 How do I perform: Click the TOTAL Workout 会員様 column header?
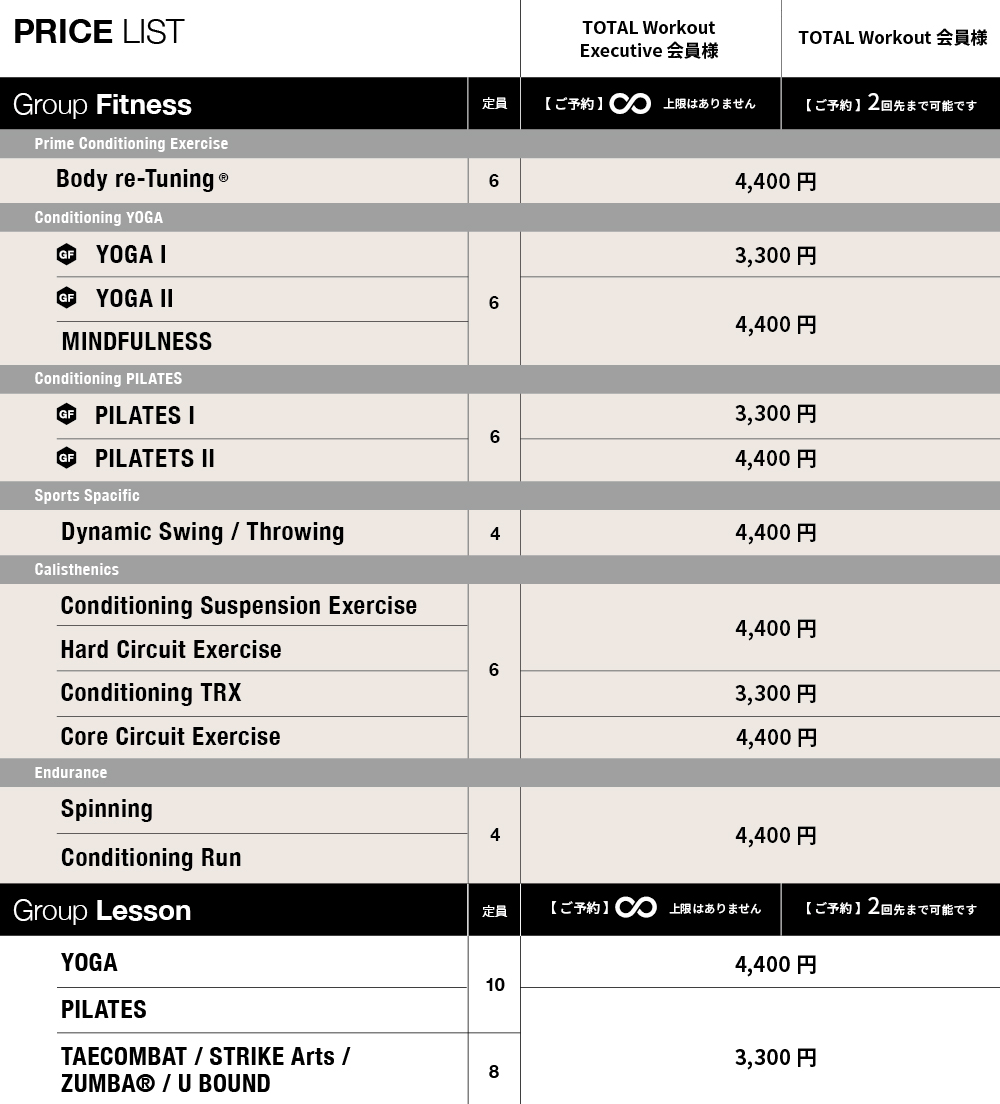point(892,38)
